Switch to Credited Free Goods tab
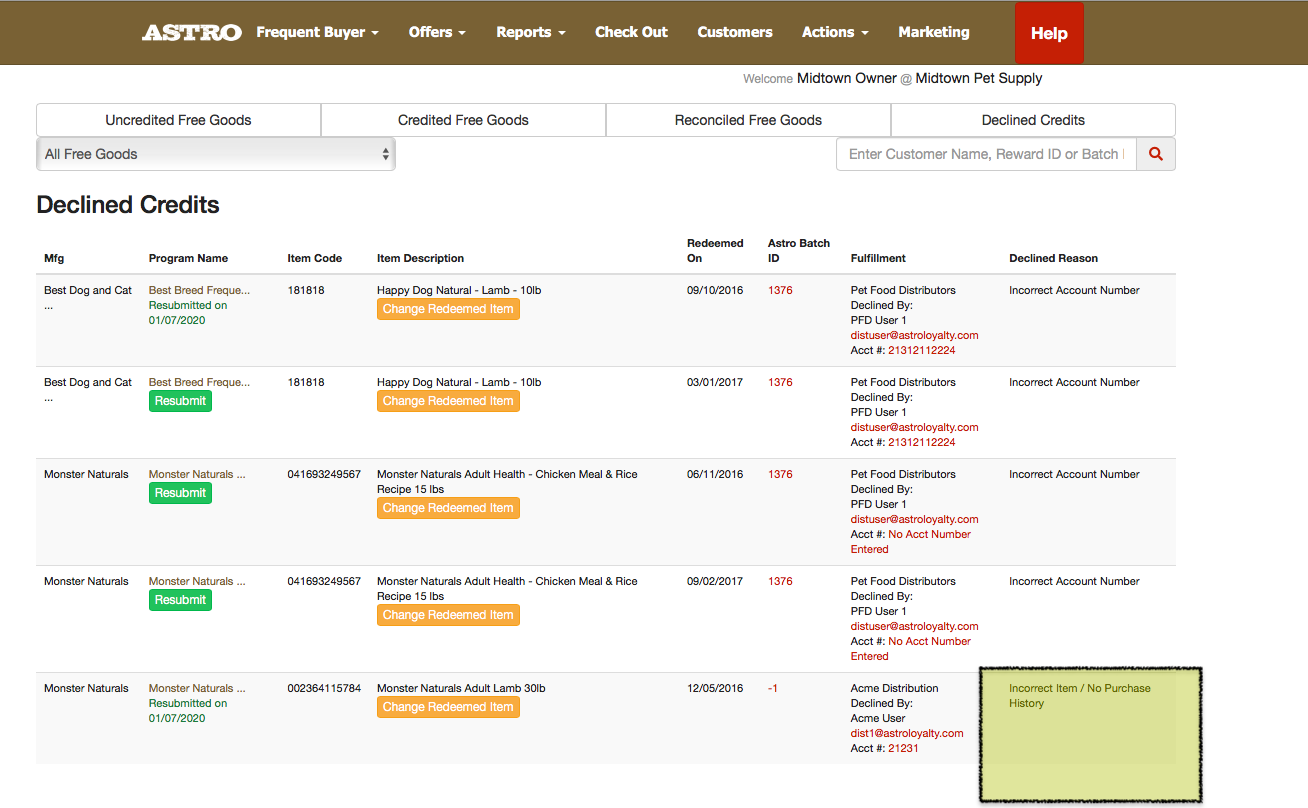The width and height of the screenshot is (1308, 808). pos(463,120)
